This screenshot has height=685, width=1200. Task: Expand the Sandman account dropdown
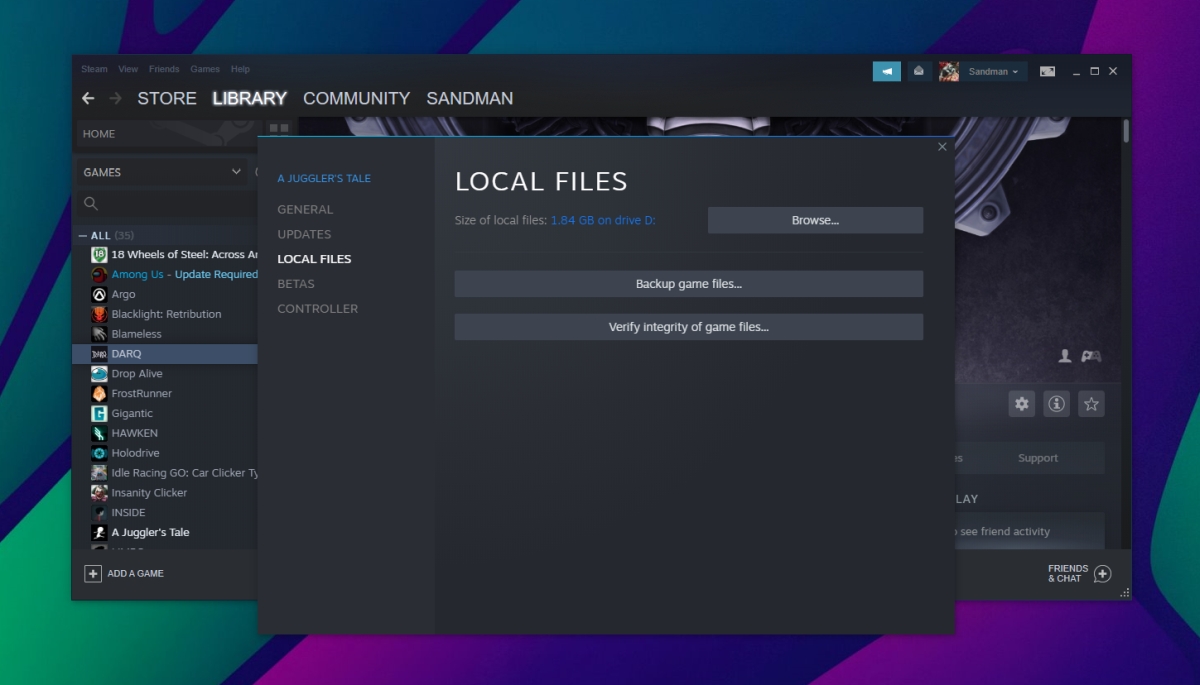(x=1013, y=71)
